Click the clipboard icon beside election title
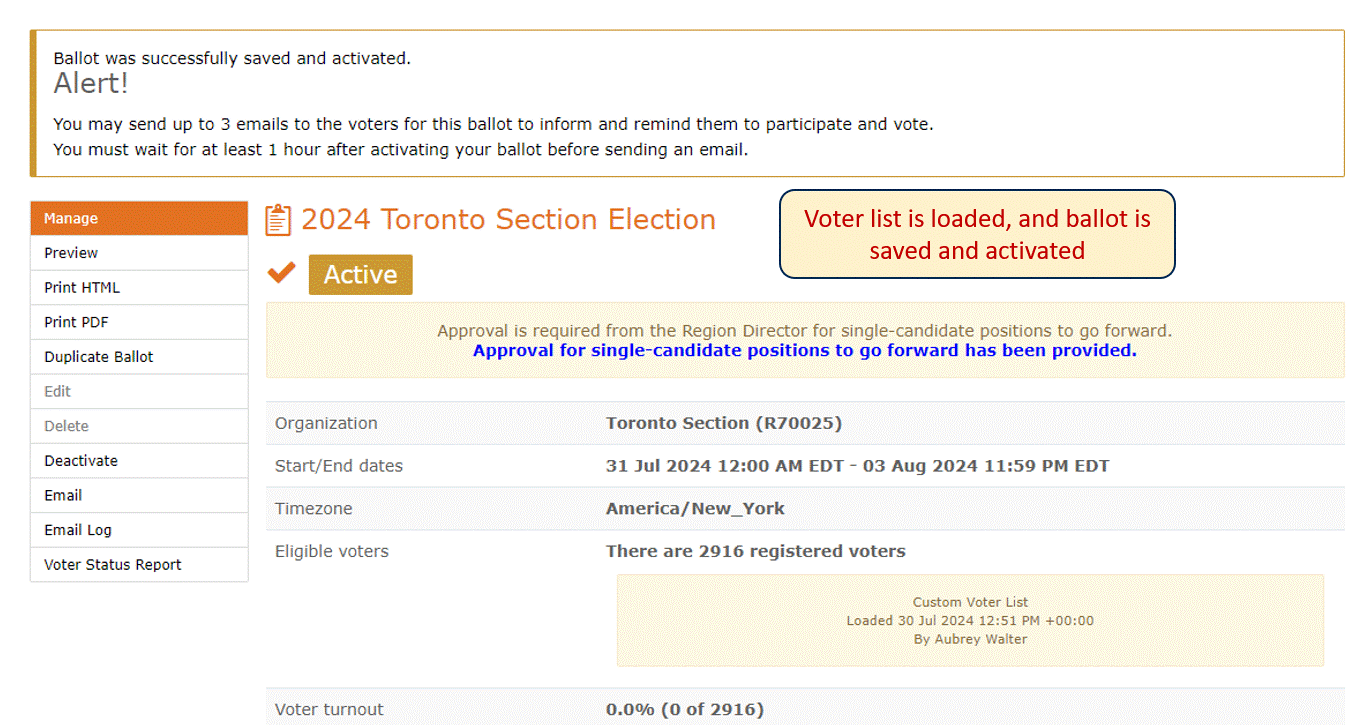 coord(278,220)
